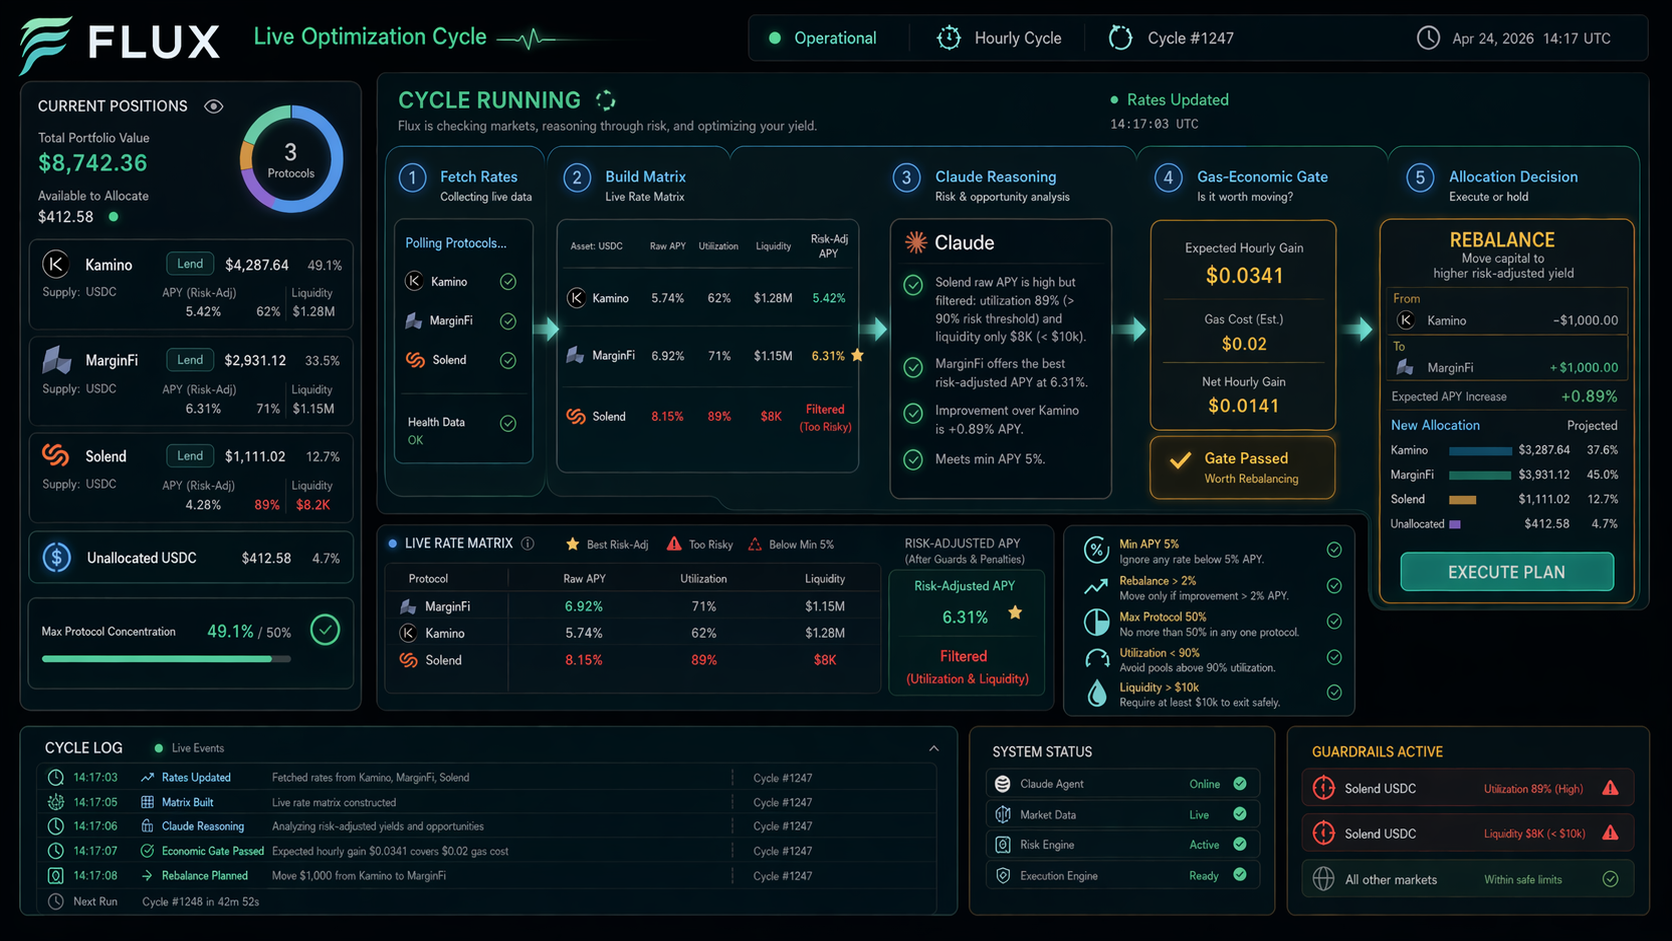This screenshot has width=1672, height=941.
Task: Click the Liquidity > $10k droplet icon
Action: (x=1096, y=693)
